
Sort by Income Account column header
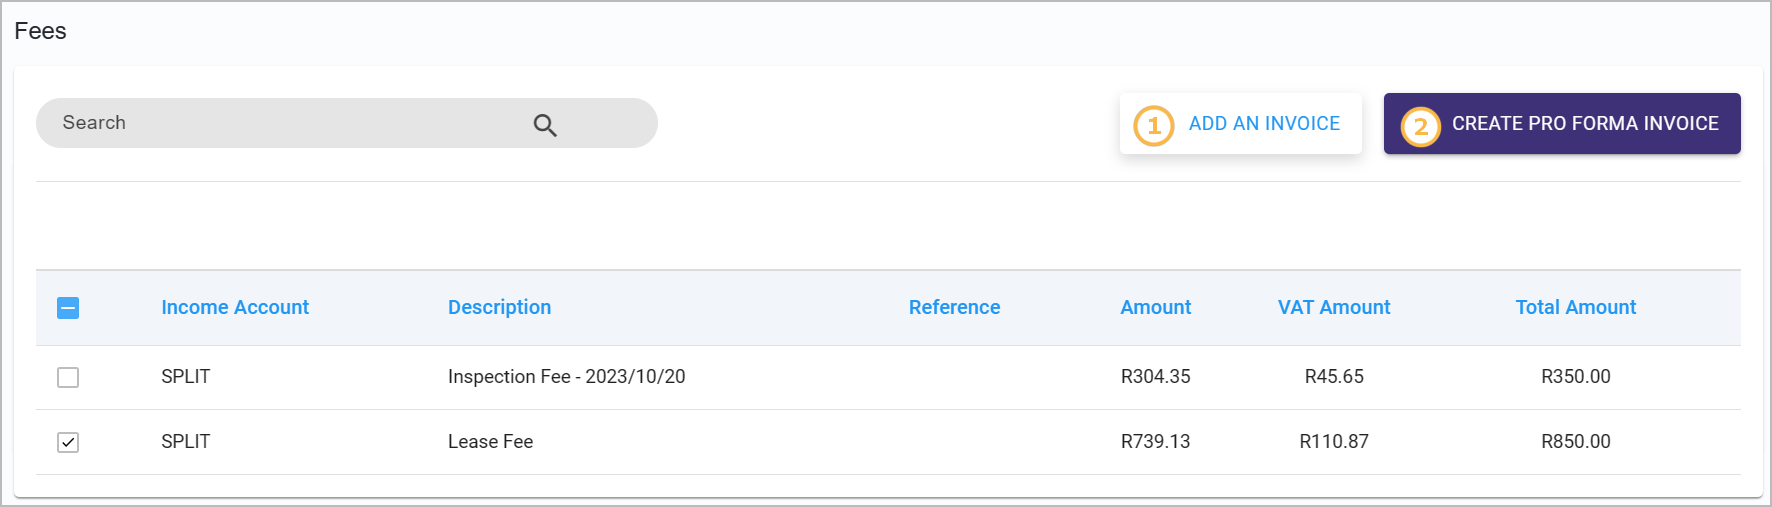[x=235, y=307]
